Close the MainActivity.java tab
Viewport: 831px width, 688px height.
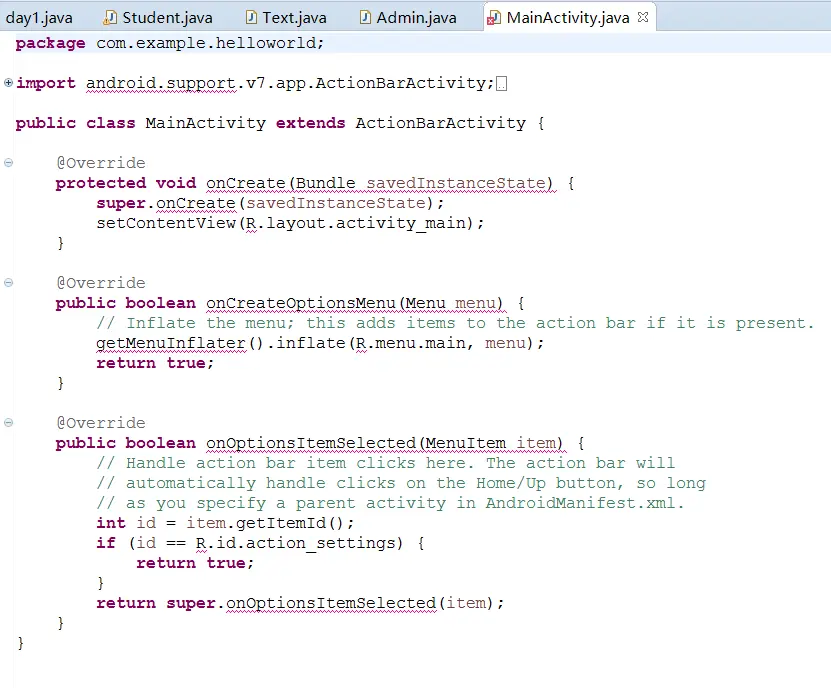tap(643, 17)
